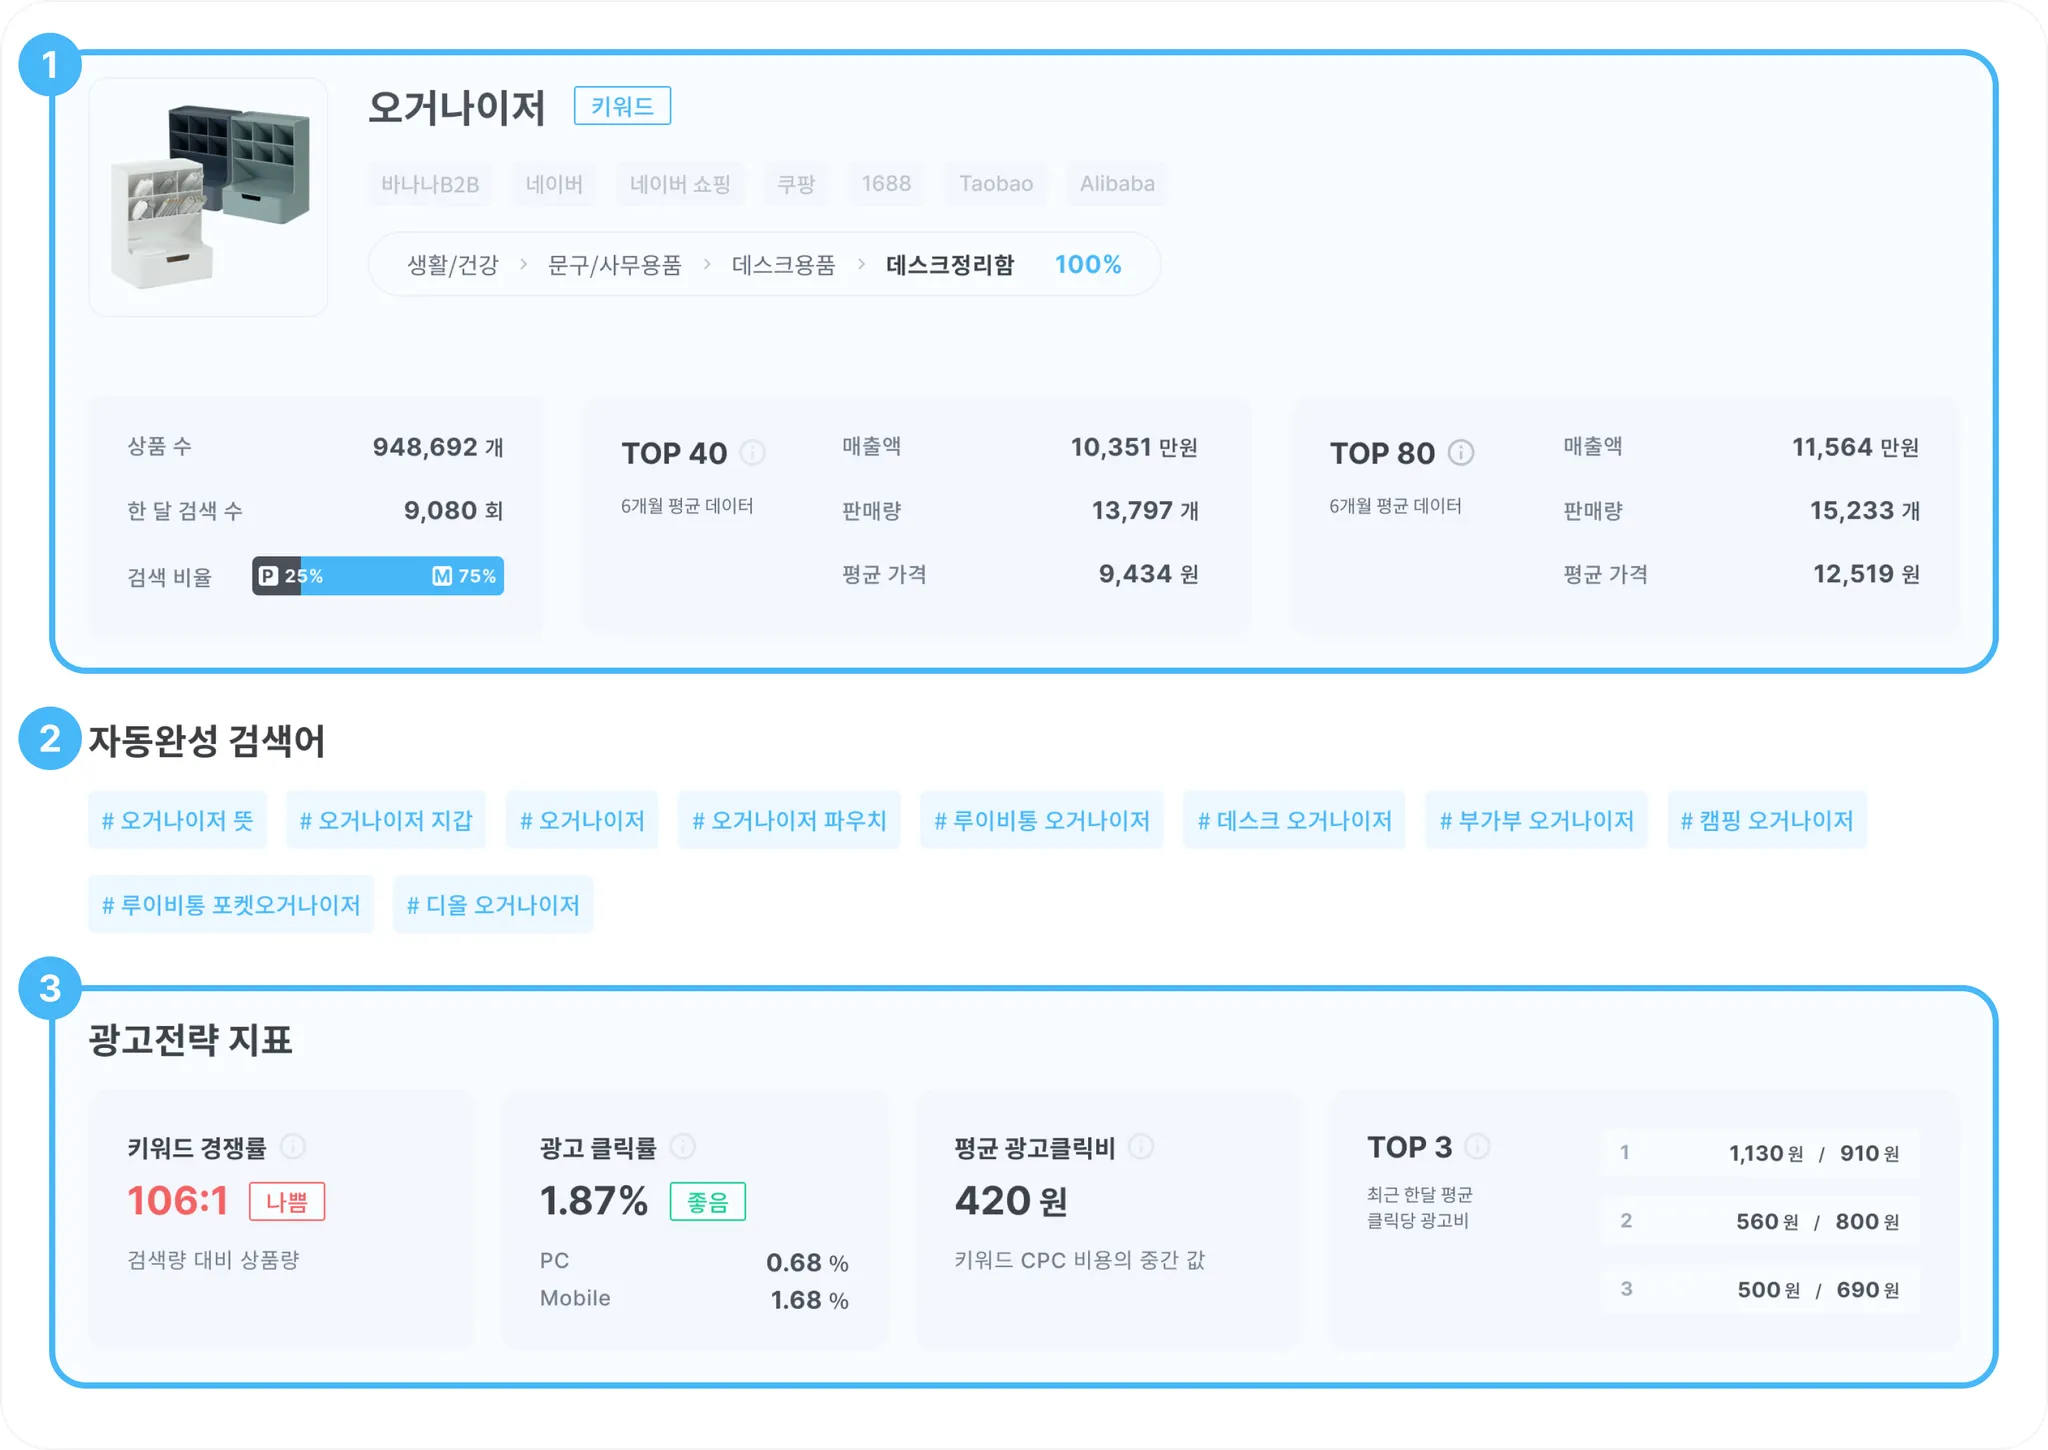Click the info icon beside 키워드 경쟁률
The height and width of the screenshot is (1450, 2048).
(x=293, y=1146)
